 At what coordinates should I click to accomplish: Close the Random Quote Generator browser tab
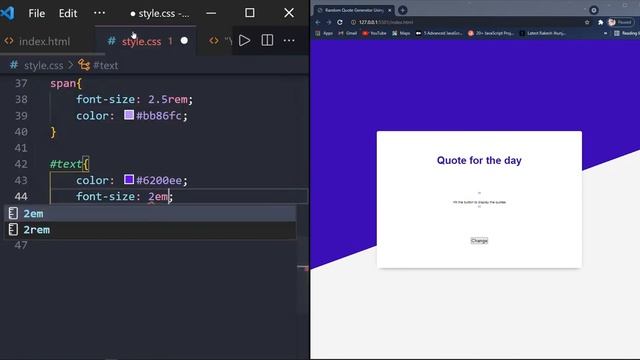(x=389, y=10)
